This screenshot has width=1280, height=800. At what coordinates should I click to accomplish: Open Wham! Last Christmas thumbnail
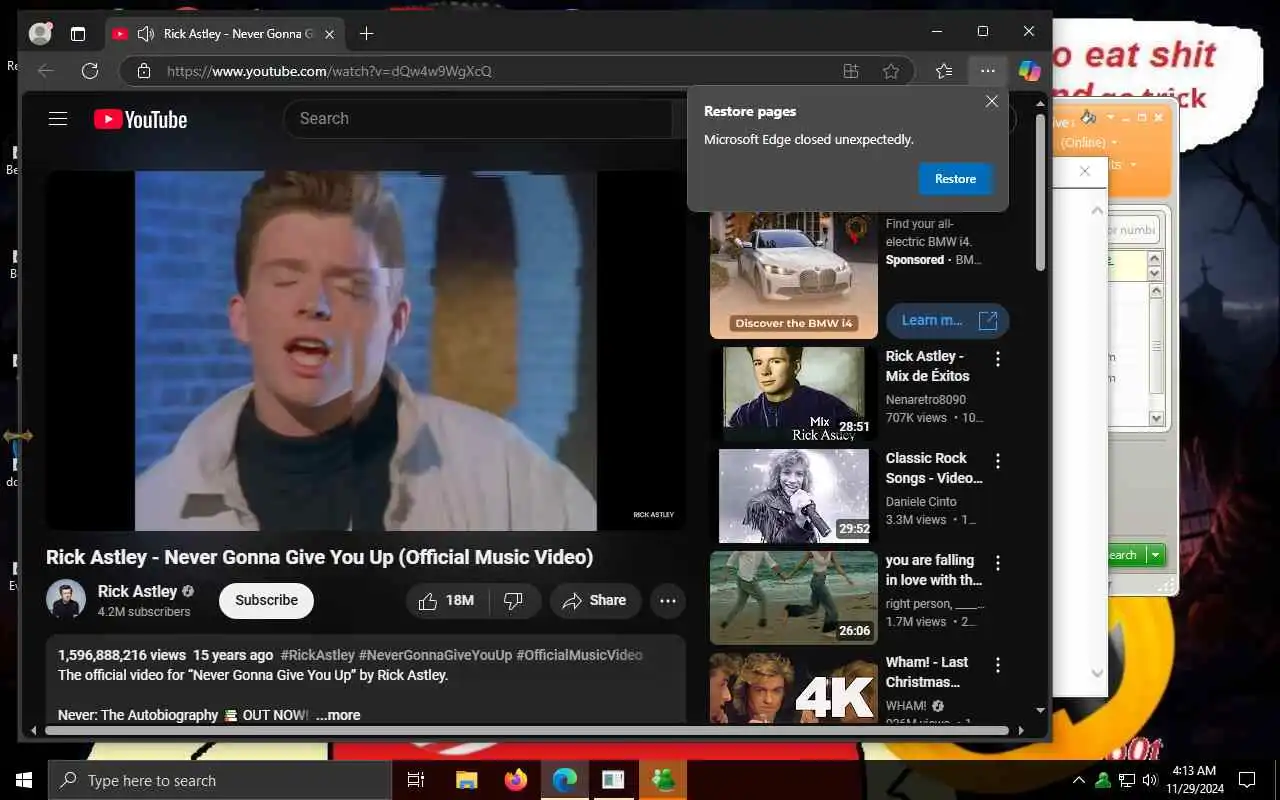pyautogui.click(x=794, y=688)
